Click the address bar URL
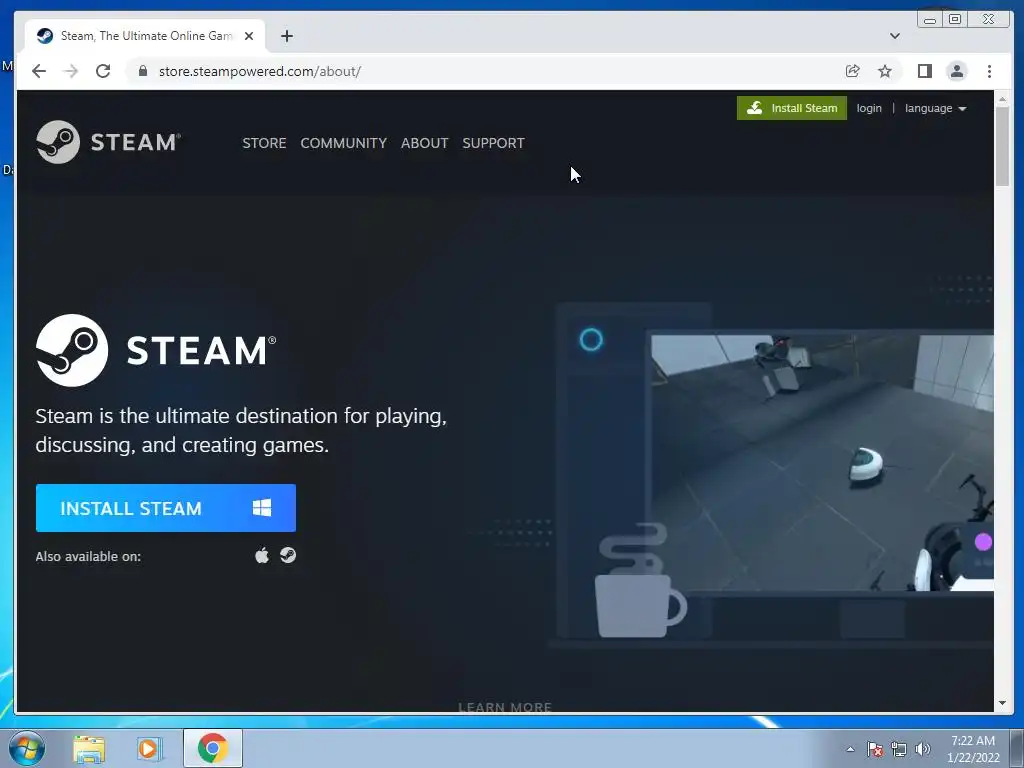This screenshot has height=768, width=1024. point(260,71)
